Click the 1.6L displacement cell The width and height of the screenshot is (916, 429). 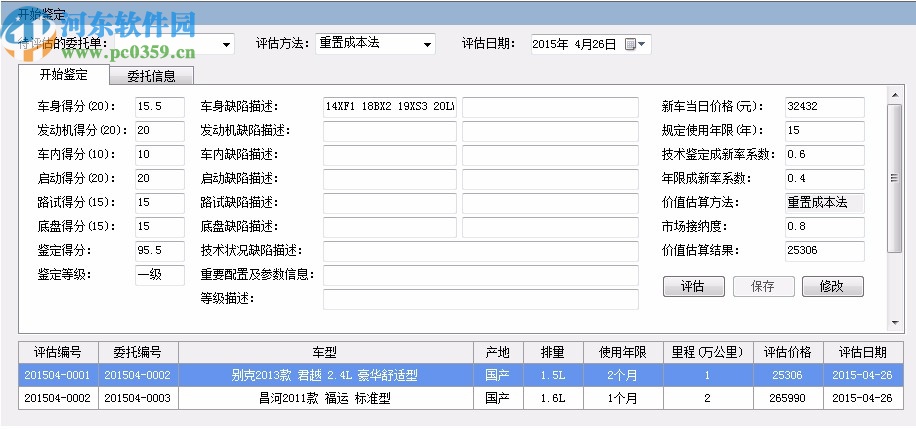point(553,399)
